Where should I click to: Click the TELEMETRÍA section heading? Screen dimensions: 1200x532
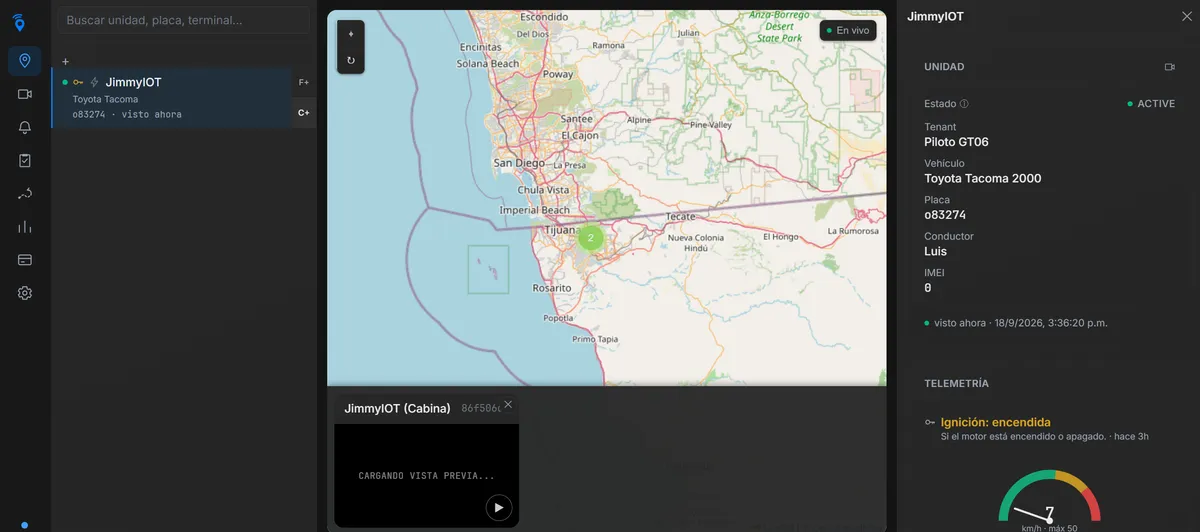click(x=957, y=384)
